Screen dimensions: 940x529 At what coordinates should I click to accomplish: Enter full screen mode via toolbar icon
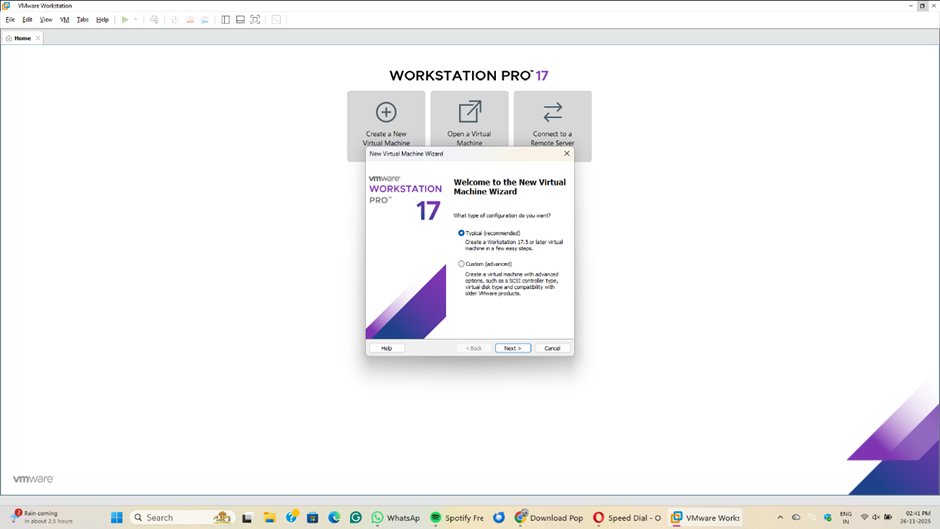tap(255, 20)
